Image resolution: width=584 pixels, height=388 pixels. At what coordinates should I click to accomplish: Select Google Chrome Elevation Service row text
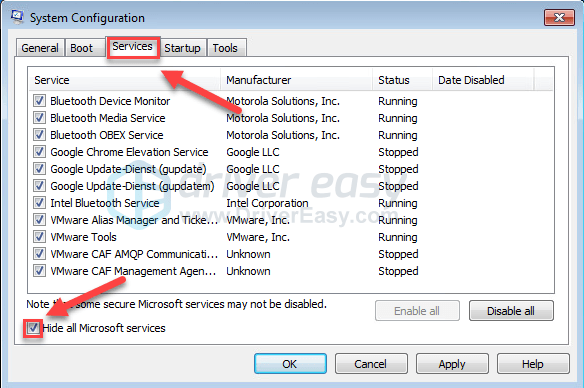click(129, 152)
